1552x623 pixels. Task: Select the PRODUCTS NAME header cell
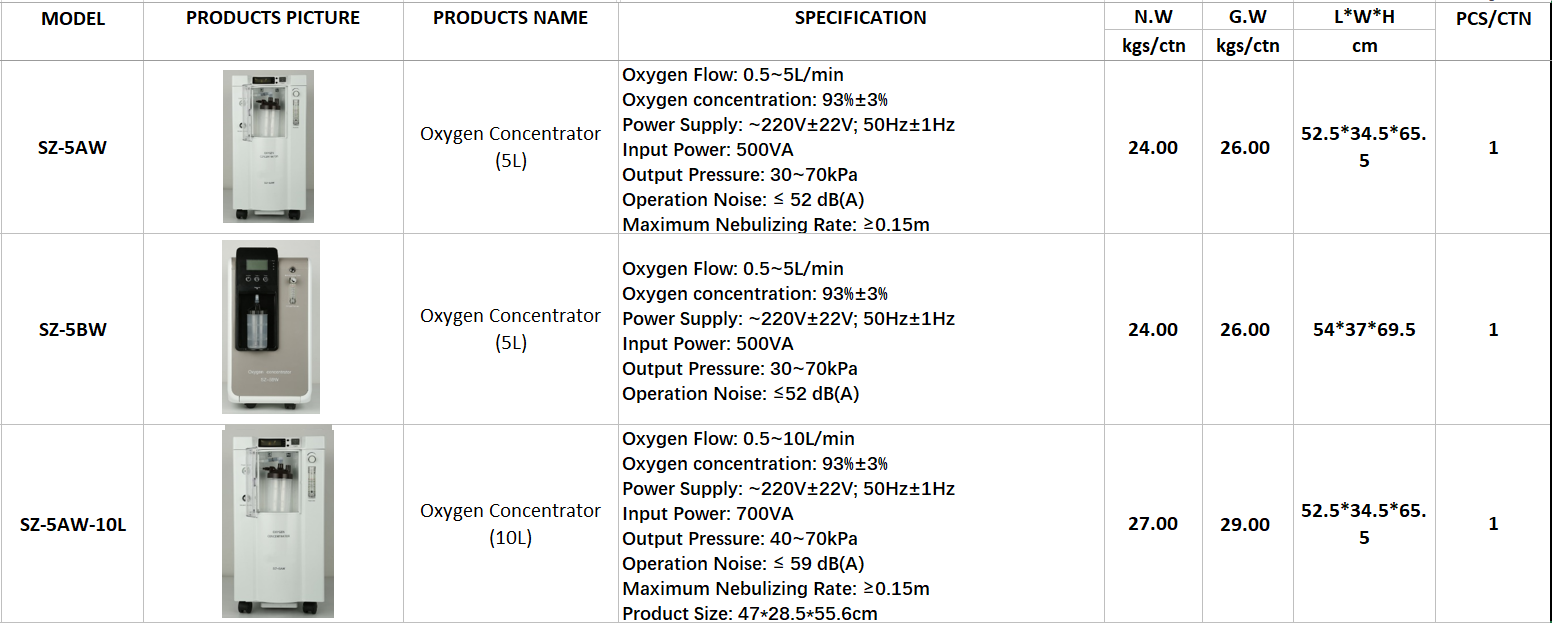[x=511, y=31]
